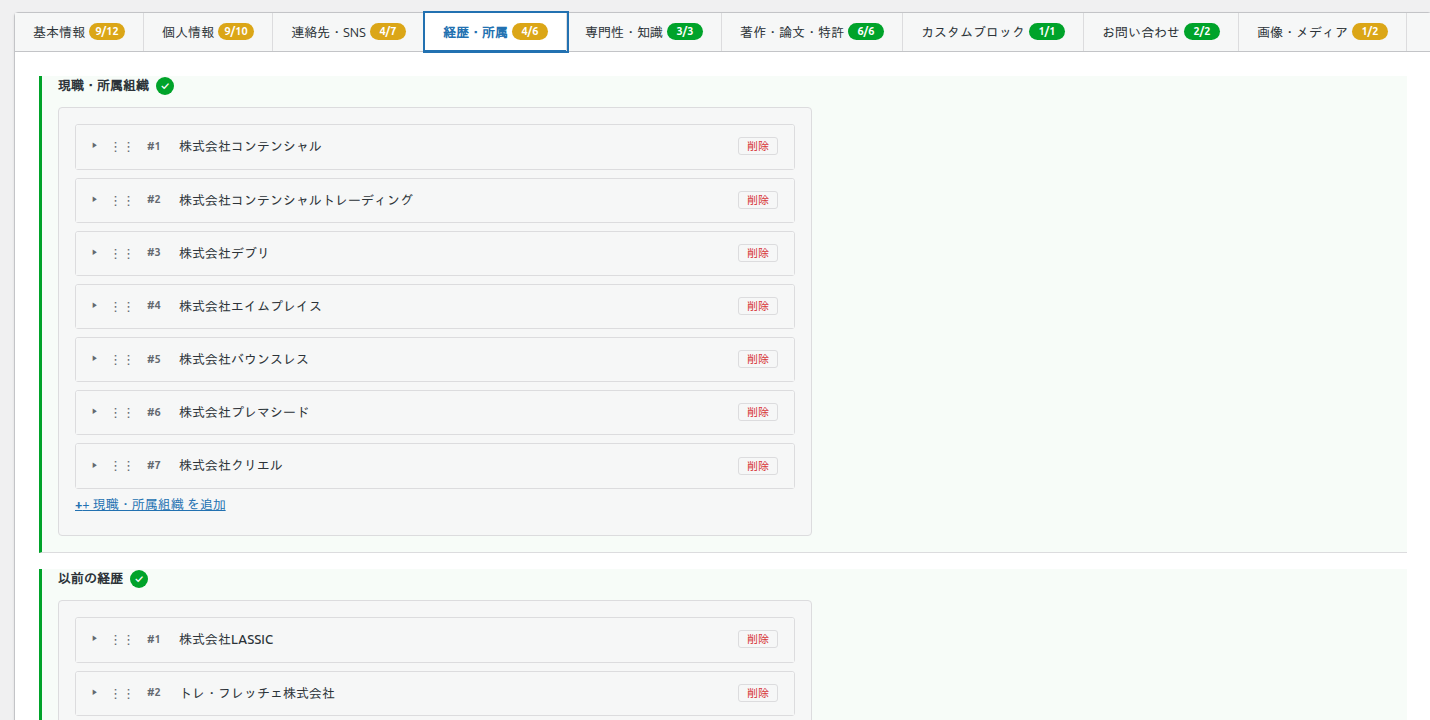Delete the 株式会社コンテンシャルトレーディング entry
Image resolution: width=1430 pixels, height=720 pixels.
tap(758, 200)
